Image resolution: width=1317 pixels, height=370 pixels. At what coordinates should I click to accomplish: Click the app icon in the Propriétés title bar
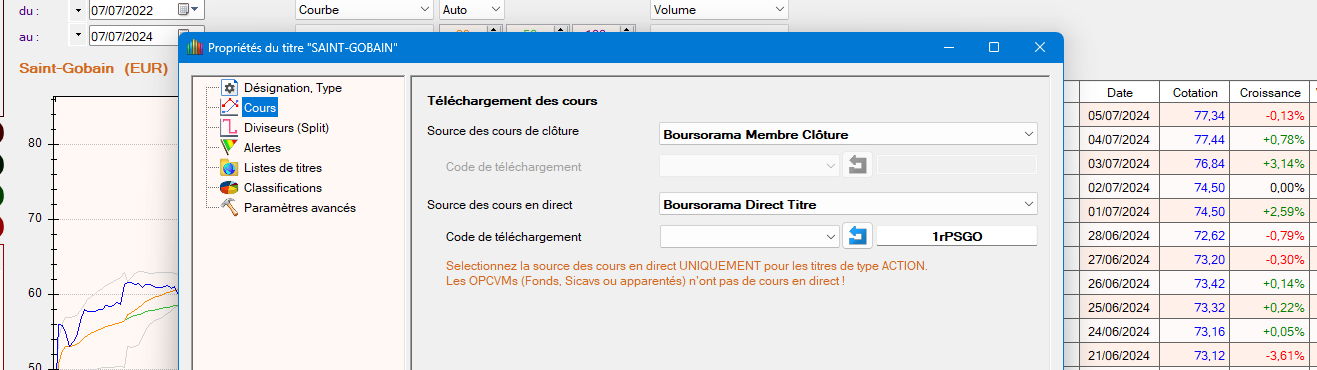click(194, 47)
